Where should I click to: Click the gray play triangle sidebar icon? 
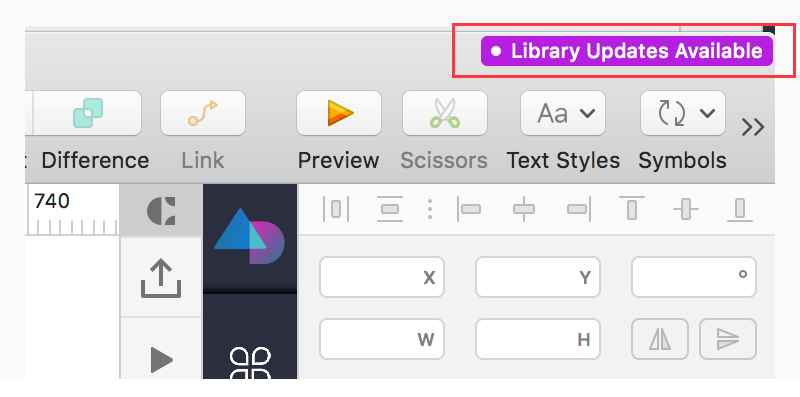(162, 360)
